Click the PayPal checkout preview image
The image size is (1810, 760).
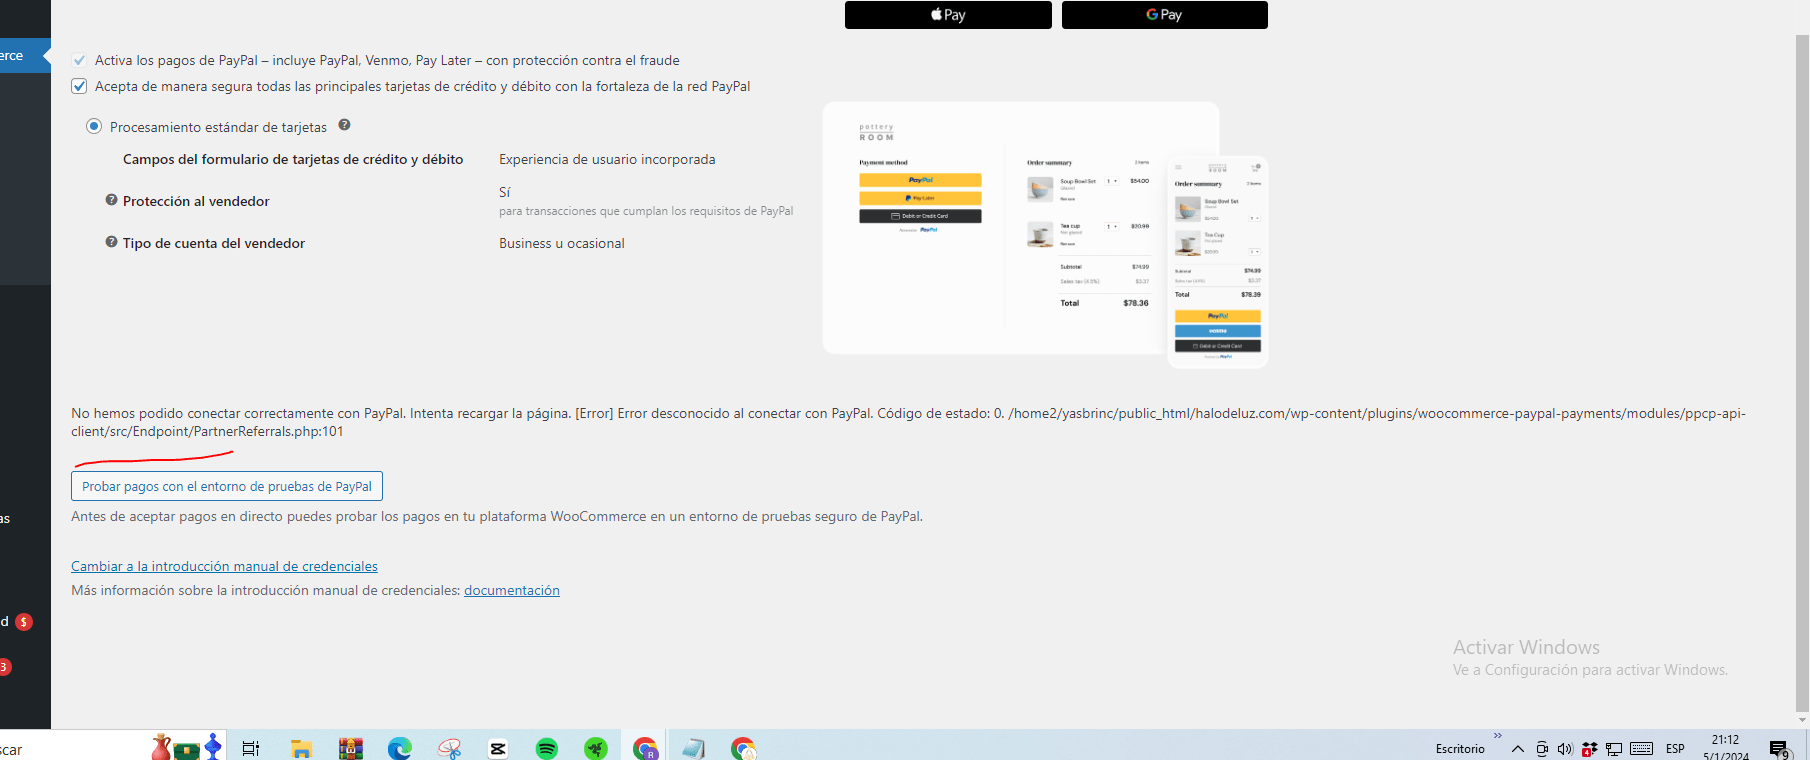click(x=1045, y=235)
